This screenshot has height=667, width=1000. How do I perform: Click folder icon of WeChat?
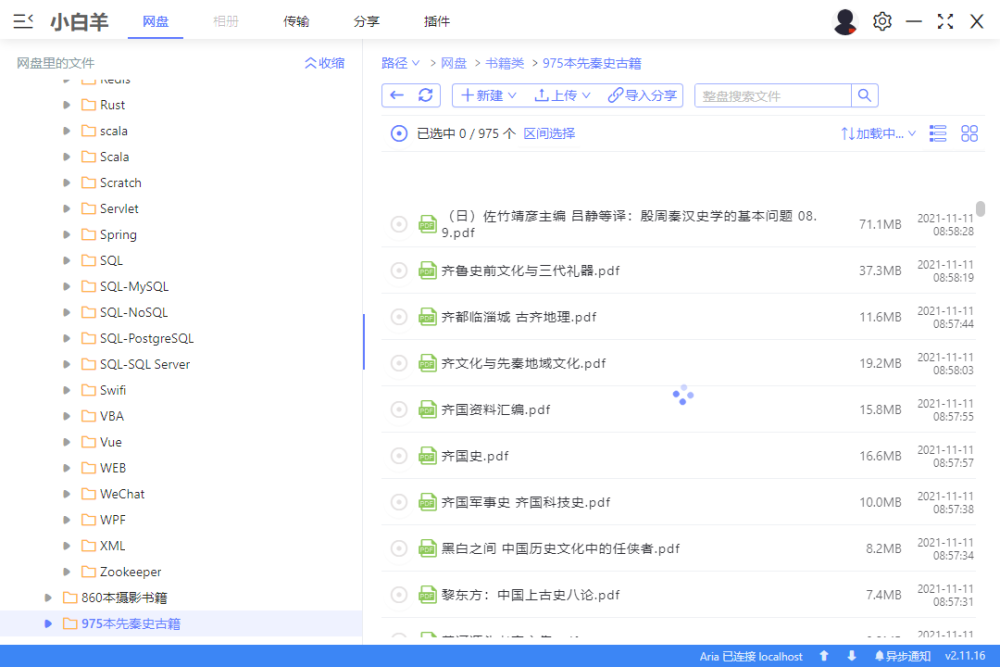(89, 494)
